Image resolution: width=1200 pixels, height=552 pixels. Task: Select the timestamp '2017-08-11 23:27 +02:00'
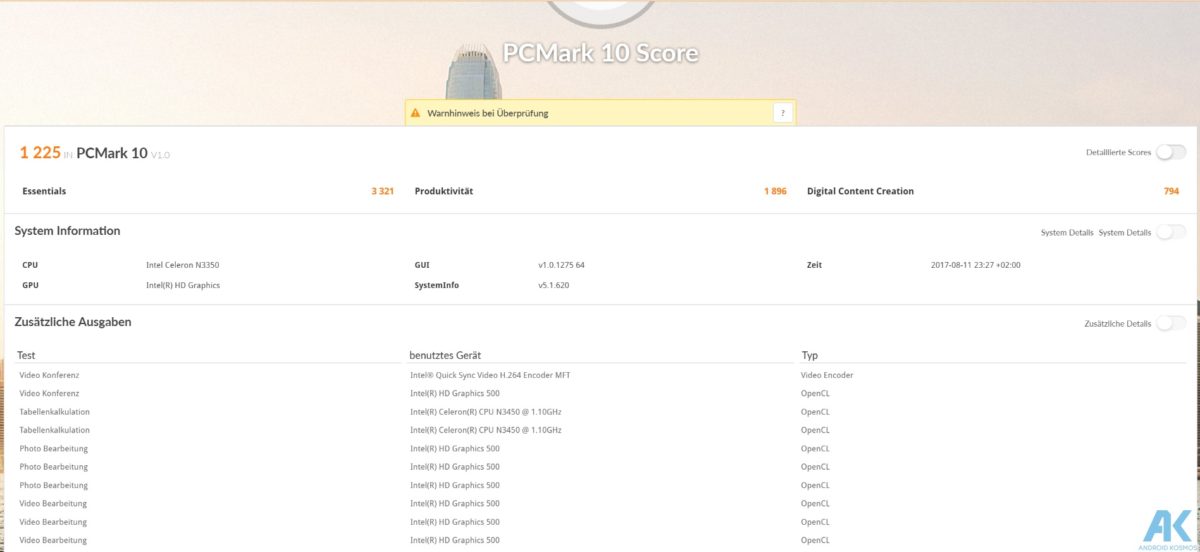click(975, 265)
